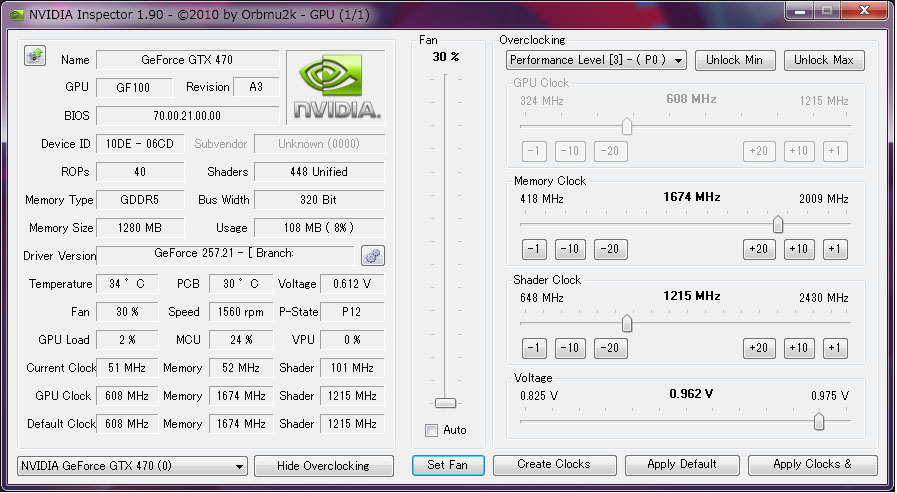The width and height of the screenshot is (897, 493).
Task: Click Shaders value 448 Unified
Action: [x=319, y=172]
